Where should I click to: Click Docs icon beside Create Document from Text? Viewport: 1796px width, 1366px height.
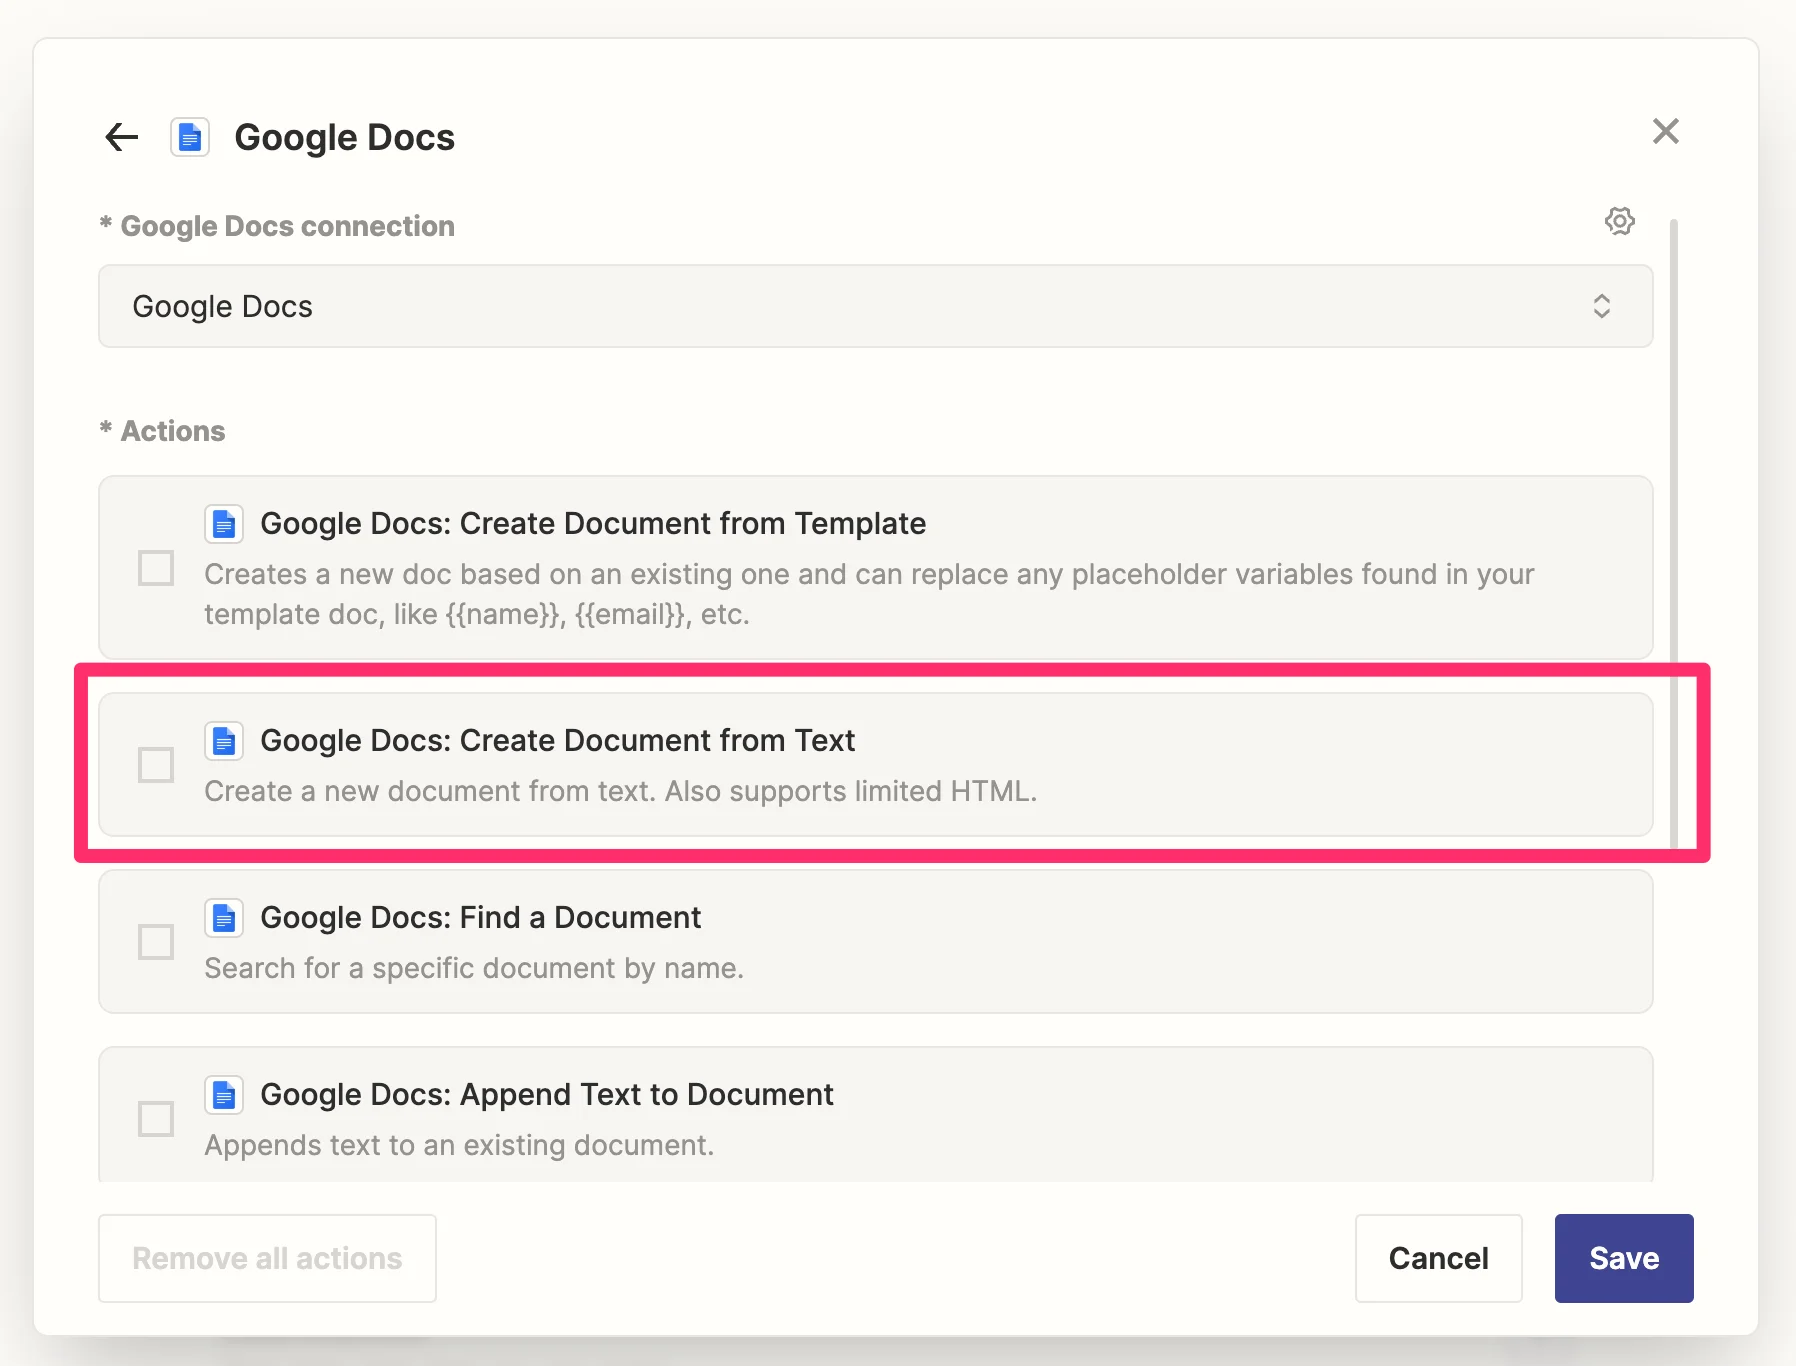(x=224, y=740)
